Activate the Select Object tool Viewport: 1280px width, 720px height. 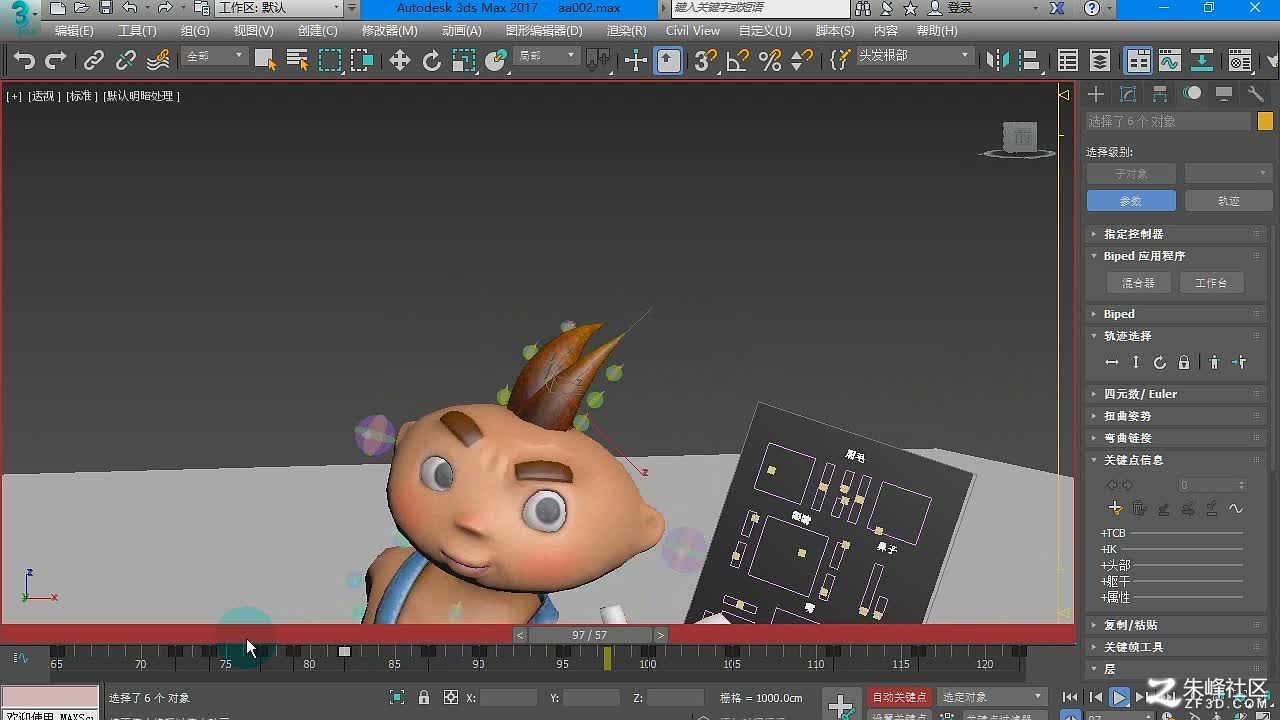click(265, 61)
